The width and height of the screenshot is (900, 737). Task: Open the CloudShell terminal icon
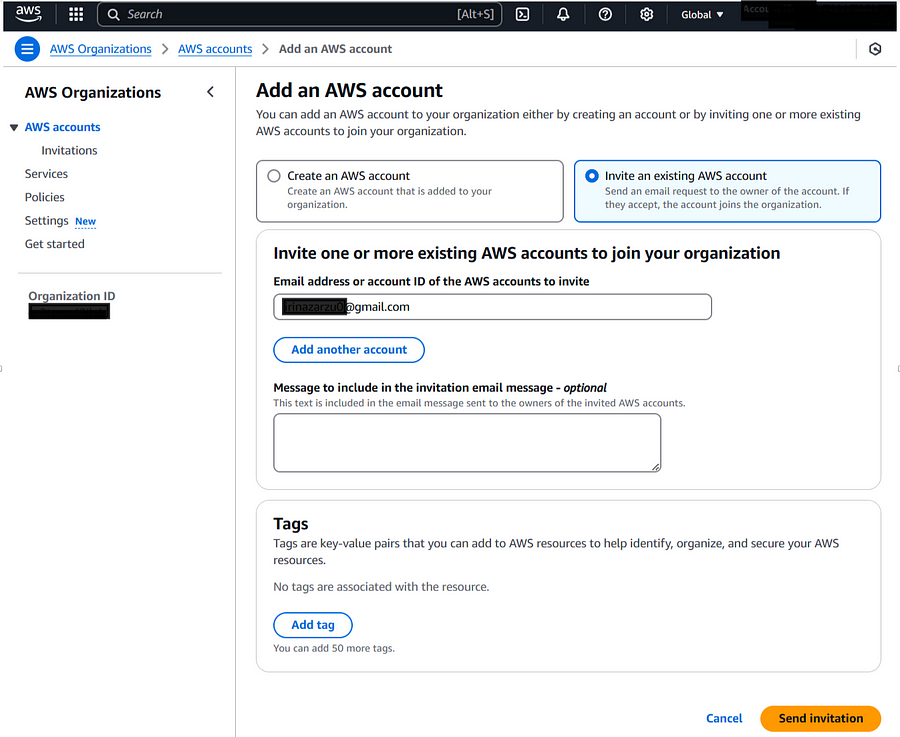pos(522,14)
